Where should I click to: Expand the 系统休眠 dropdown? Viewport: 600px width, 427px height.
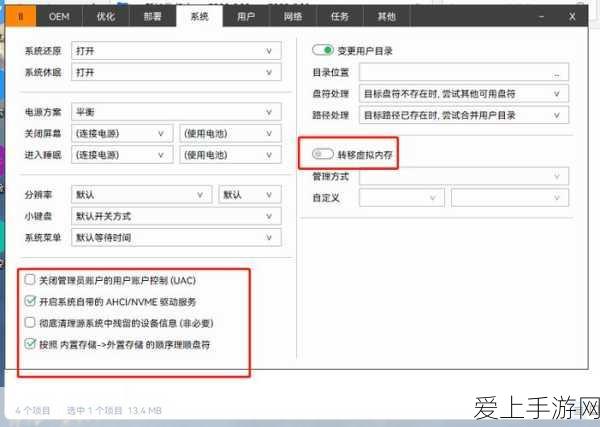click(x=176, y=72)
